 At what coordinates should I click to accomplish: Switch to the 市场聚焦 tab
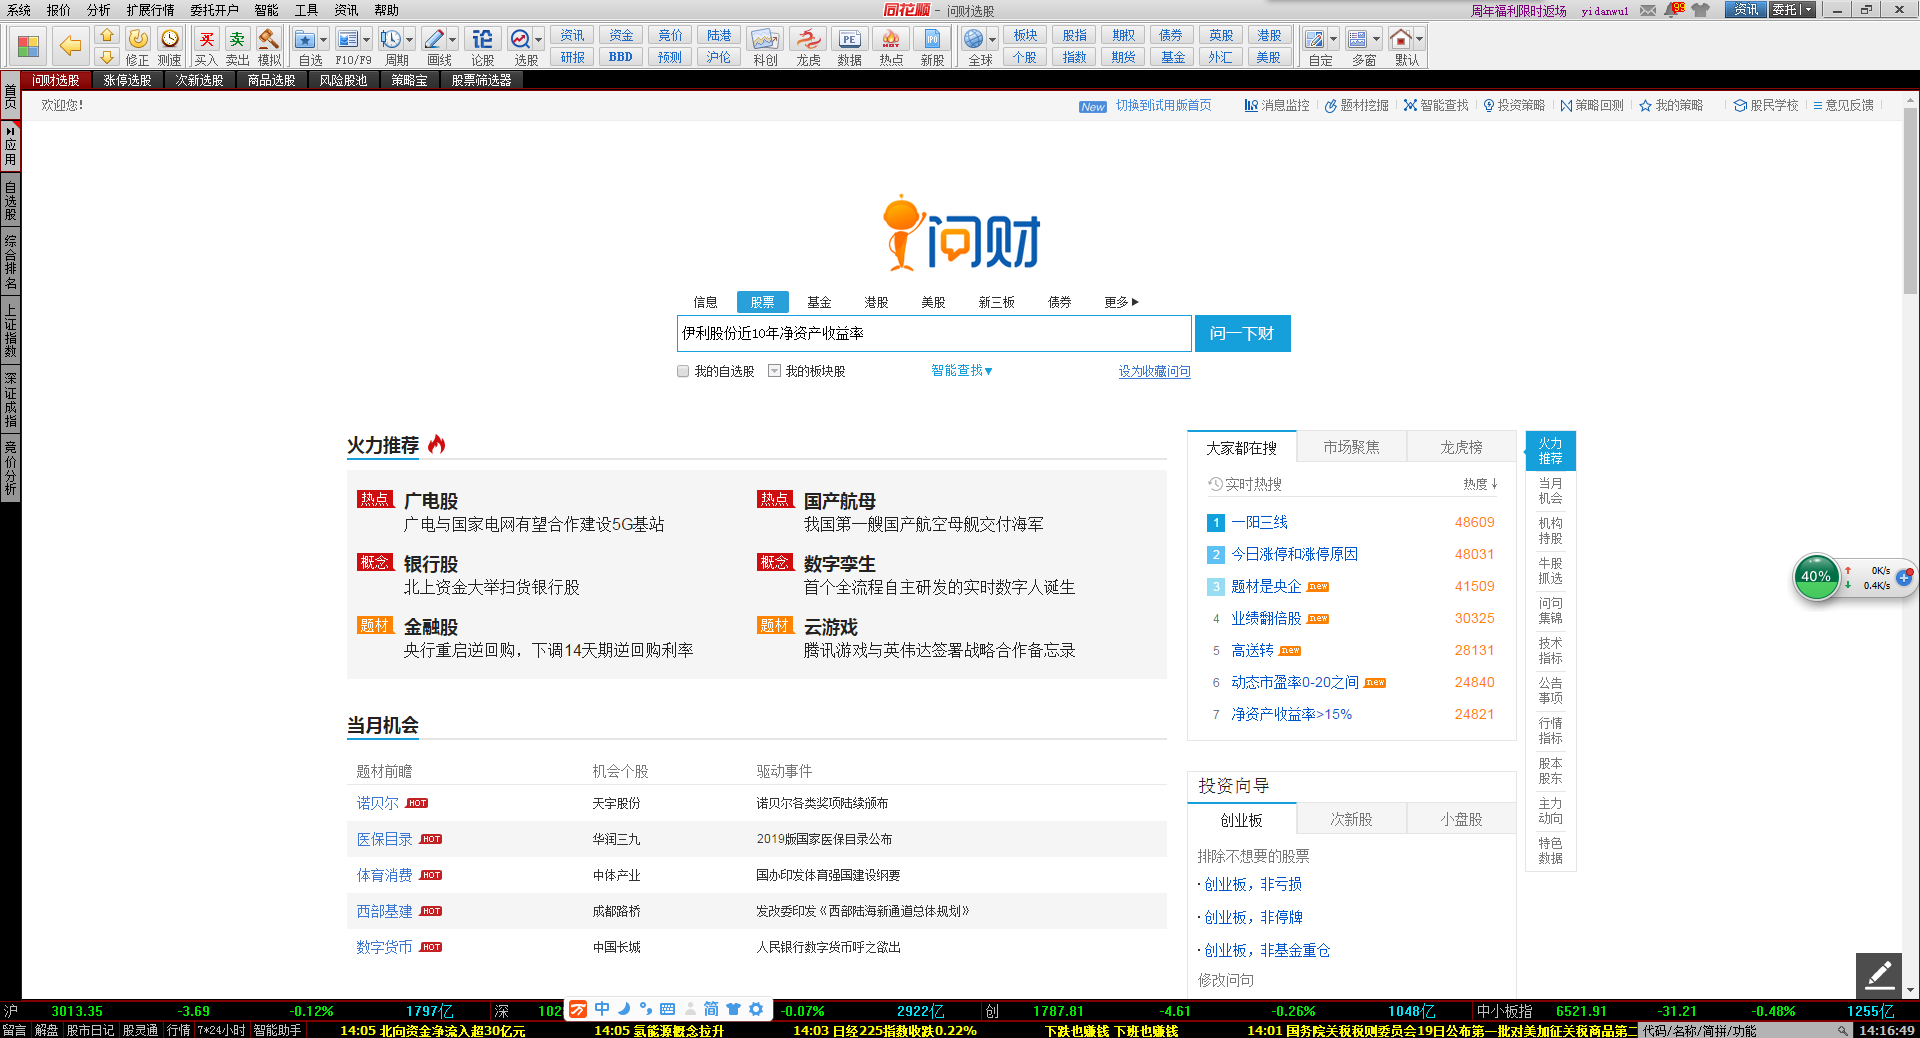(x=1351, y=447)
